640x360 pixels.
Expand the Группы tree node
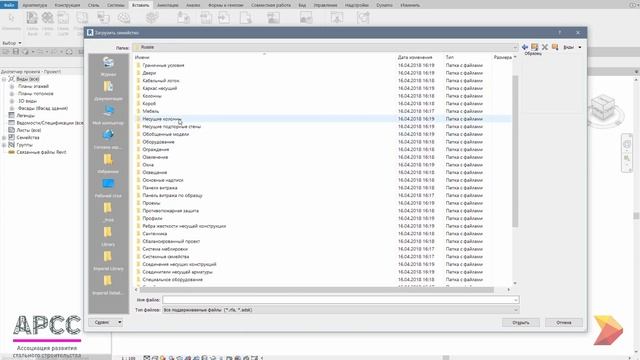[x=4, y=145]
